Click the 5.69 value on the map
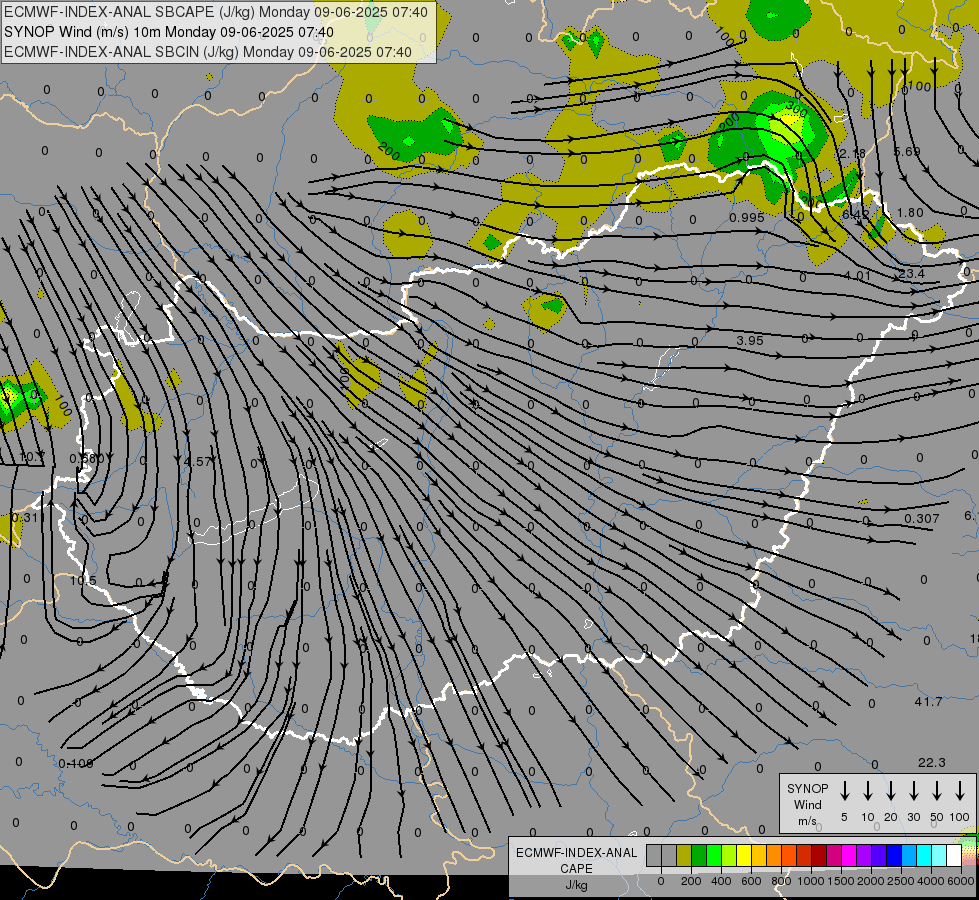This screenshot has height=900, width=979. click(907, 151)
